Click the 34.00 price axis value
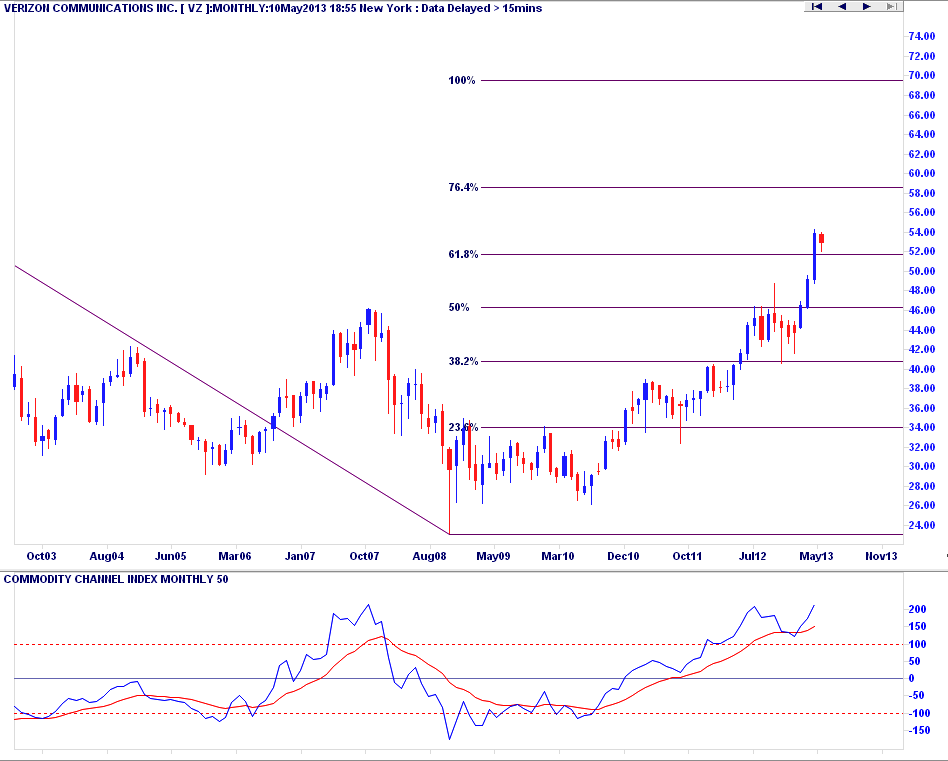The image size is (948, 761). point(922,427)
